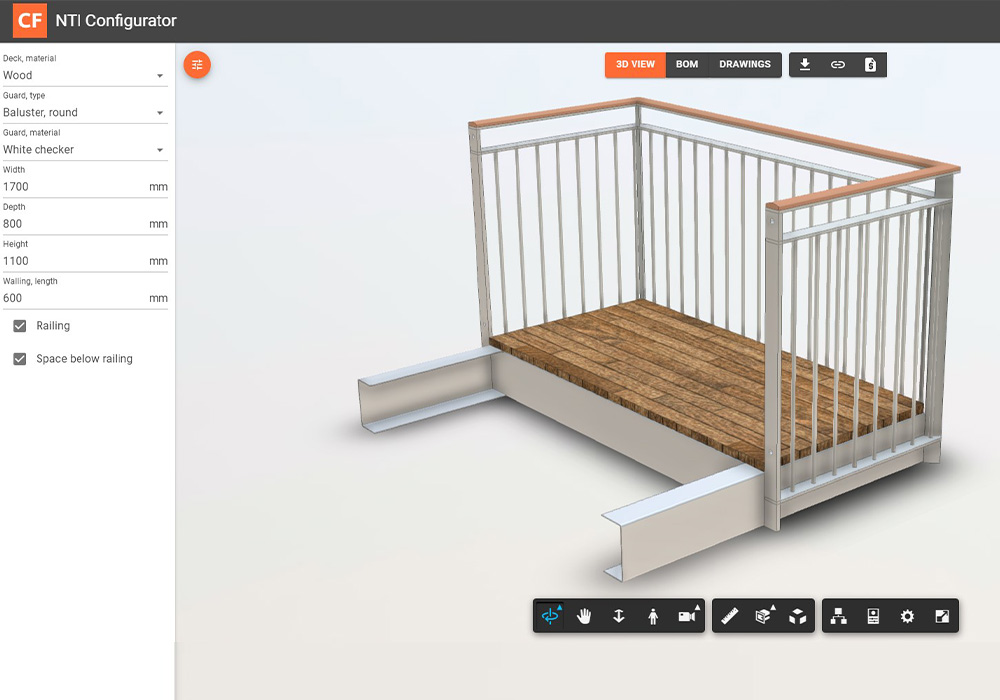The height and width of the screenshot is (700, 1000).
Task: Click the Width input field
Action: [70, 187]
